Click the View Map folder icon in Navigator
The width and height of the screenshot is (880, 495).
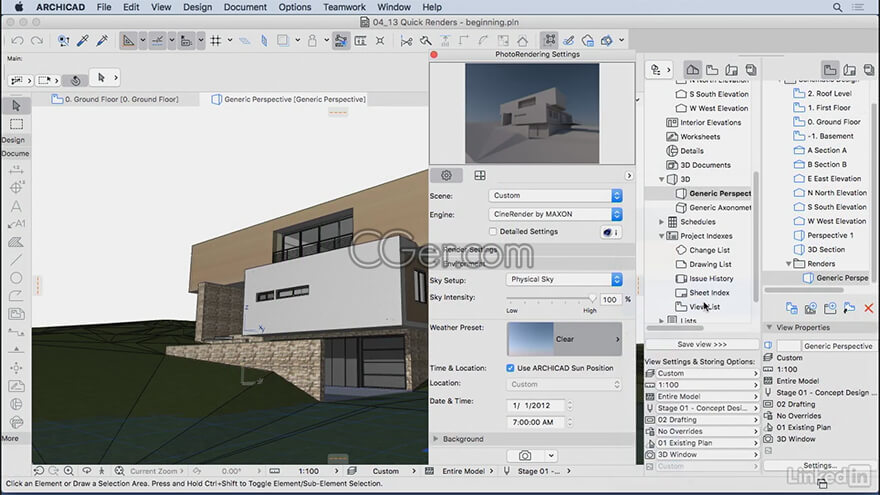(712, 70)
